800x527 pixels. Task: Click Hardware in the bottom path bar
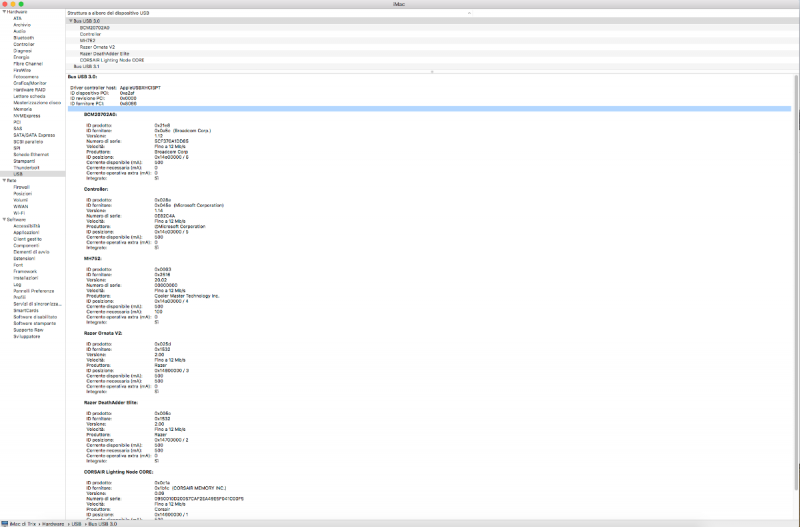53,524
